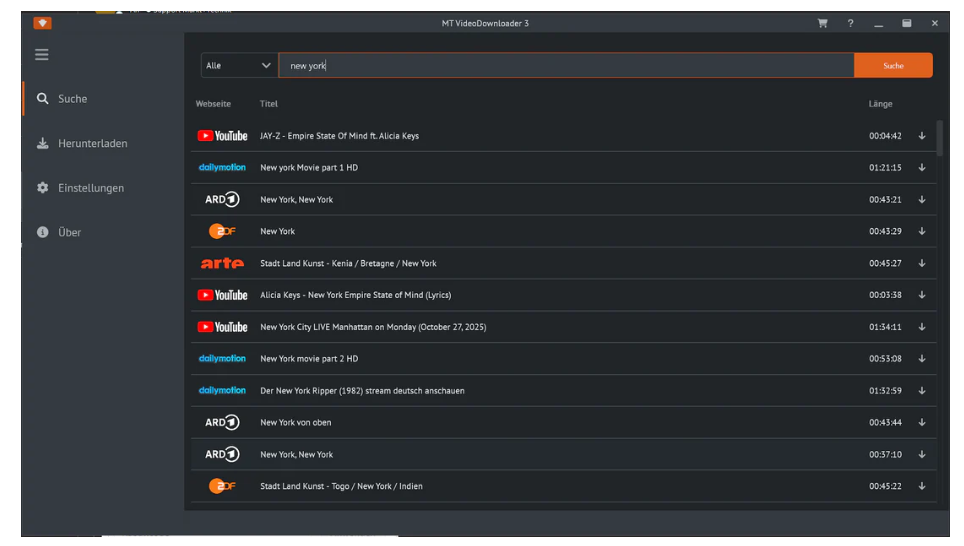964x546 pixels.
Task: Click duration 00:04:42
Action: click(x=885, y=136)
